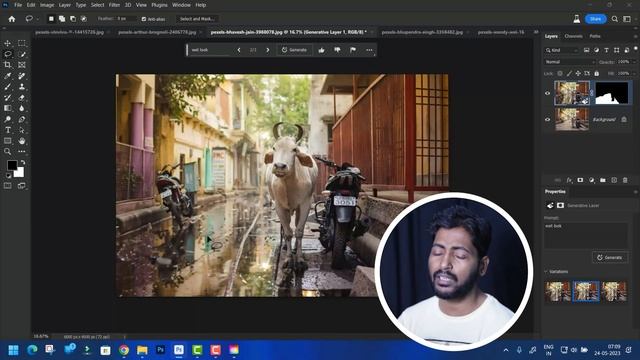Show overflow document tabs arrows
640x360 pixels.
[536, 32]
